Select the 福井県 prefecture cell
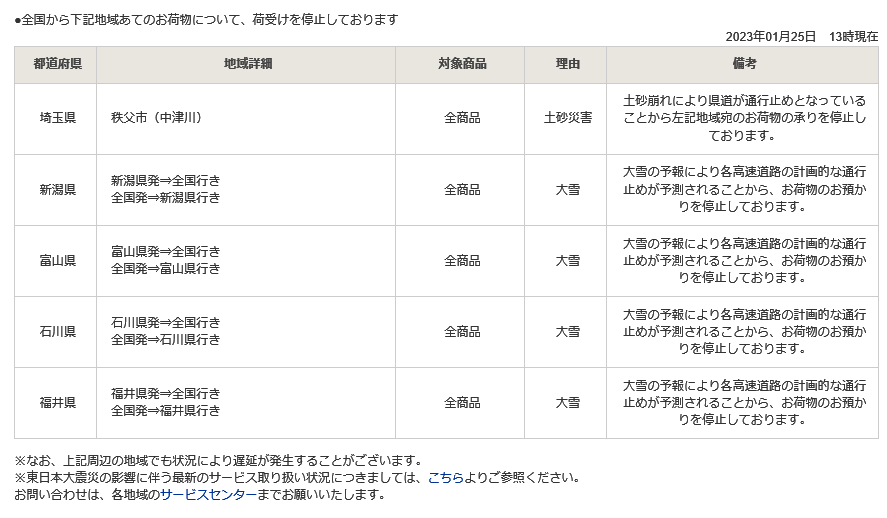The image size is (887, 518). tap(55, 403)
